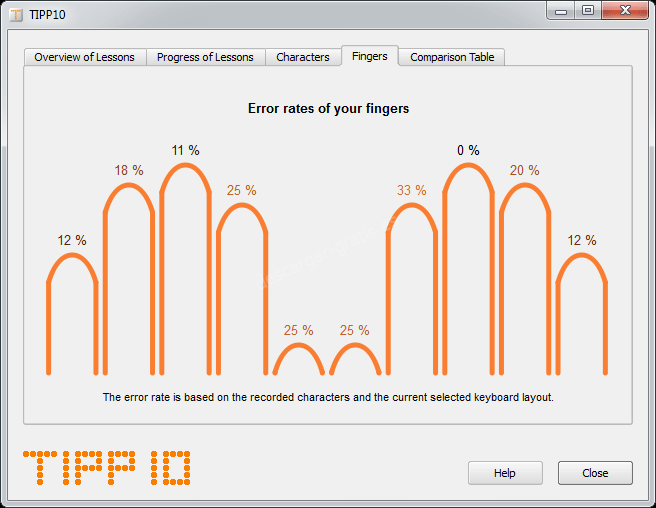Image resolution: width=656 pixels, height=508 pixels.
Task: Click the finger shape labeled 18 %
Action: (x=128, y=280)
